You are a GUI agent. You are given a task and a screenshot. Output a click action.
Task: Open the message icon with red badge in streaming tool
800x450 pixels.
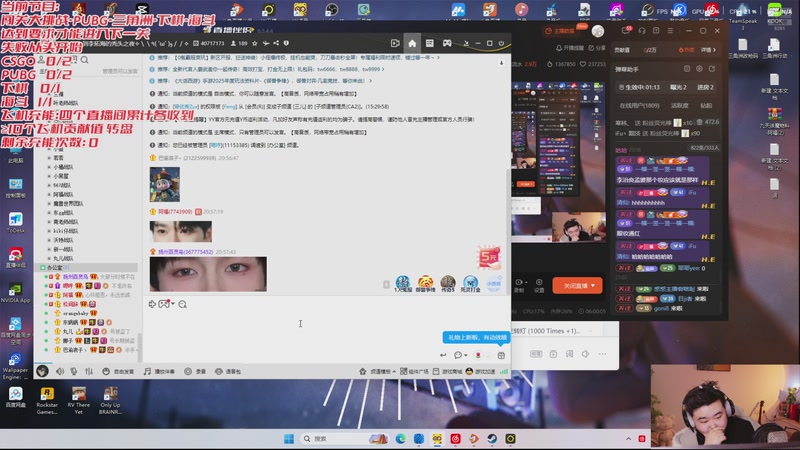click(626, 31)
